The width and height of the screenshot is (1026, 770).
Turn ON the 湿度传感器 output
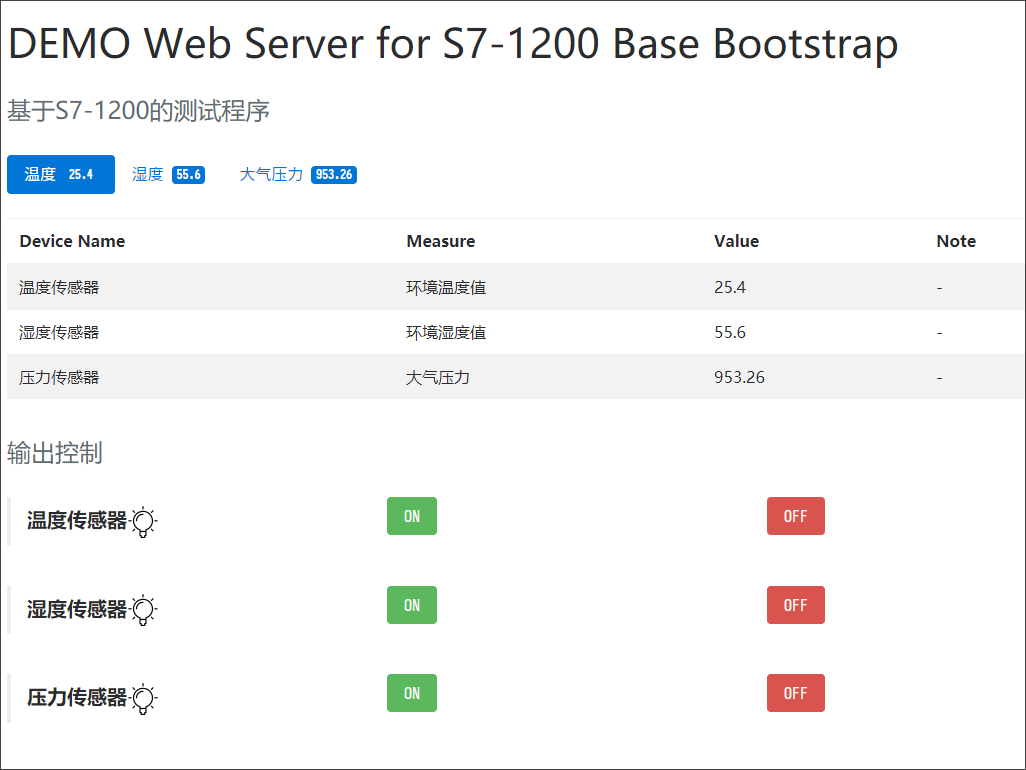(x=412, y=605)
